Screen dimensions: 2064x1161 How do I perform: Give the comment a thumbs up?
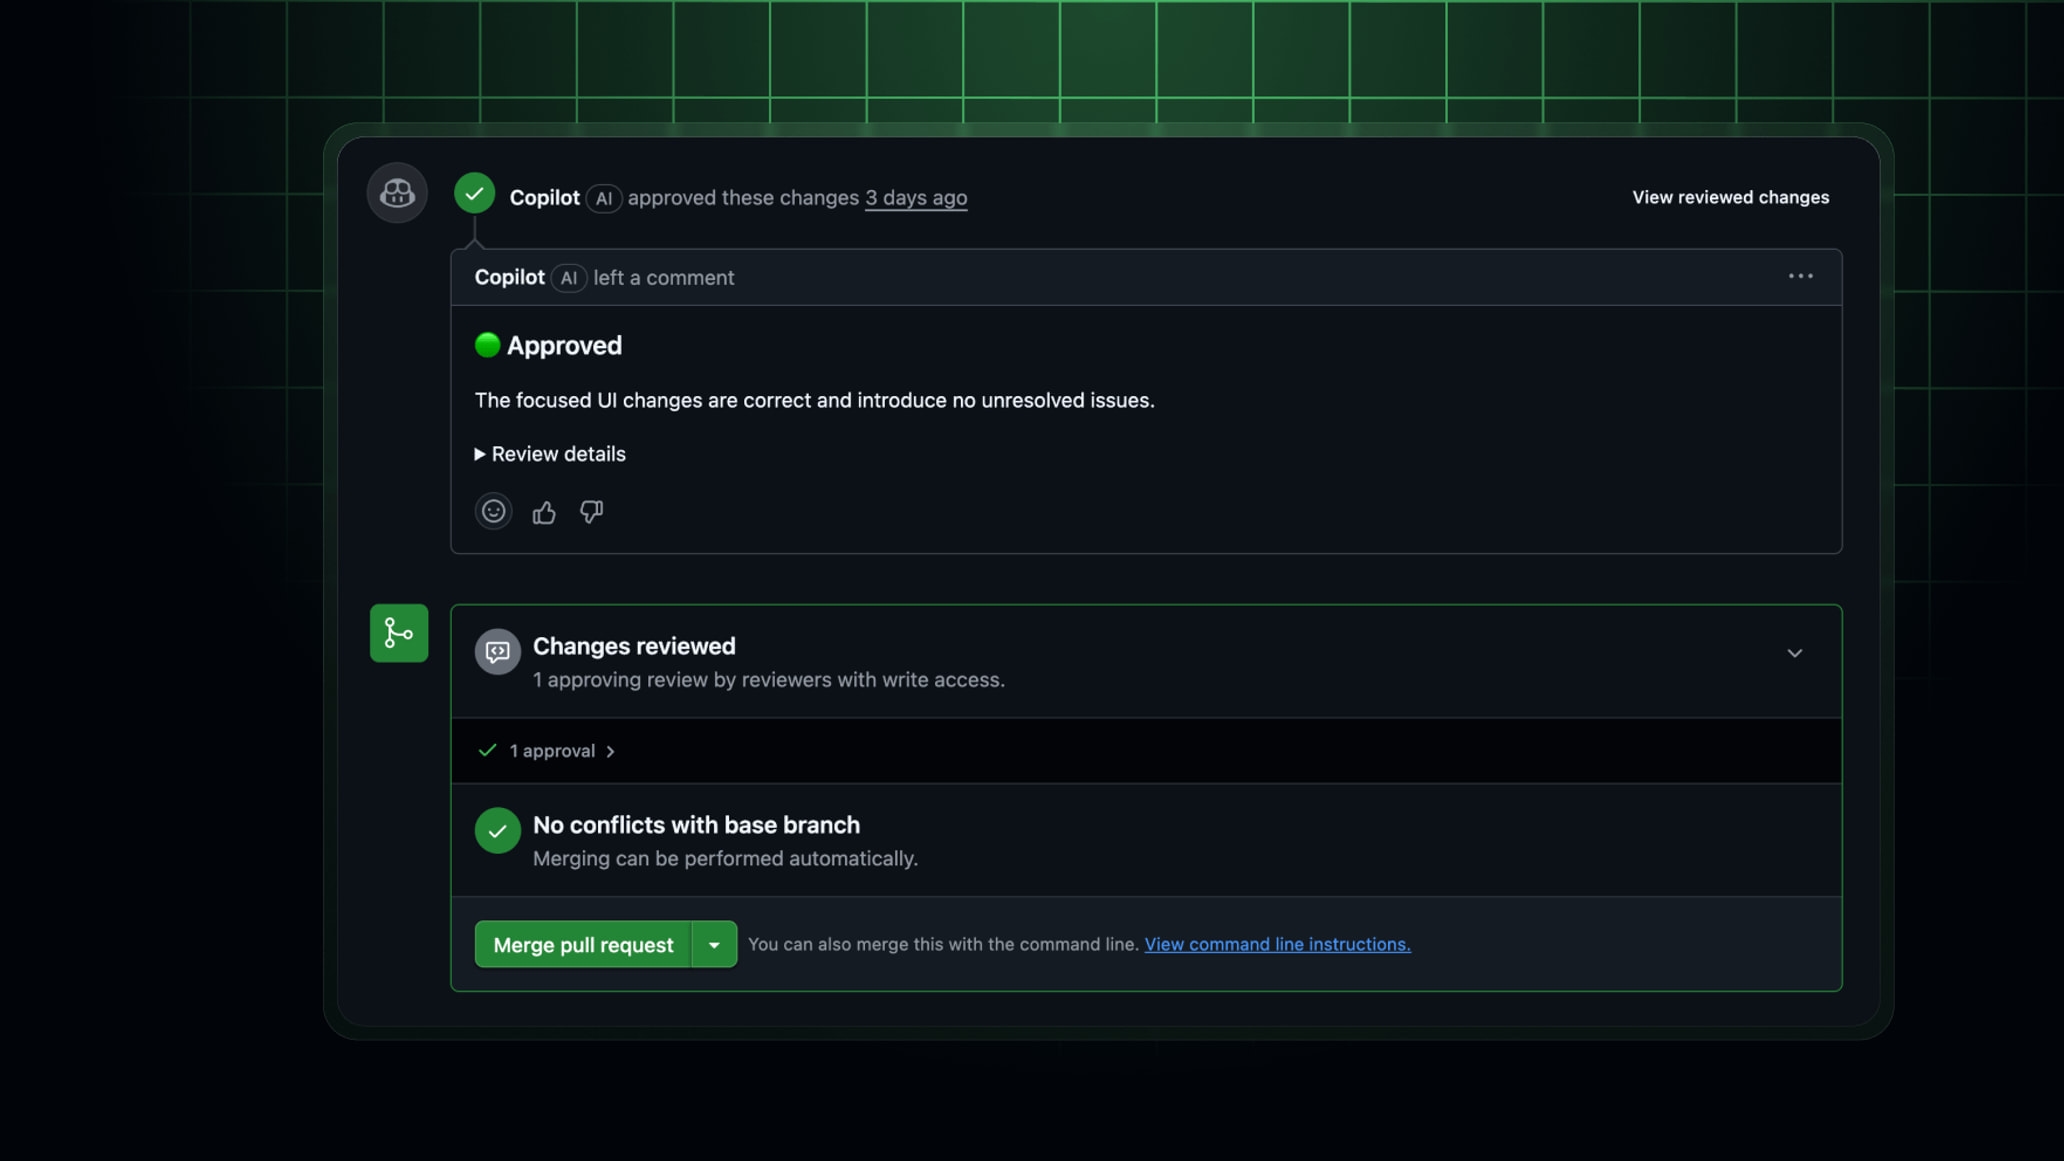(x=544, y=513)
